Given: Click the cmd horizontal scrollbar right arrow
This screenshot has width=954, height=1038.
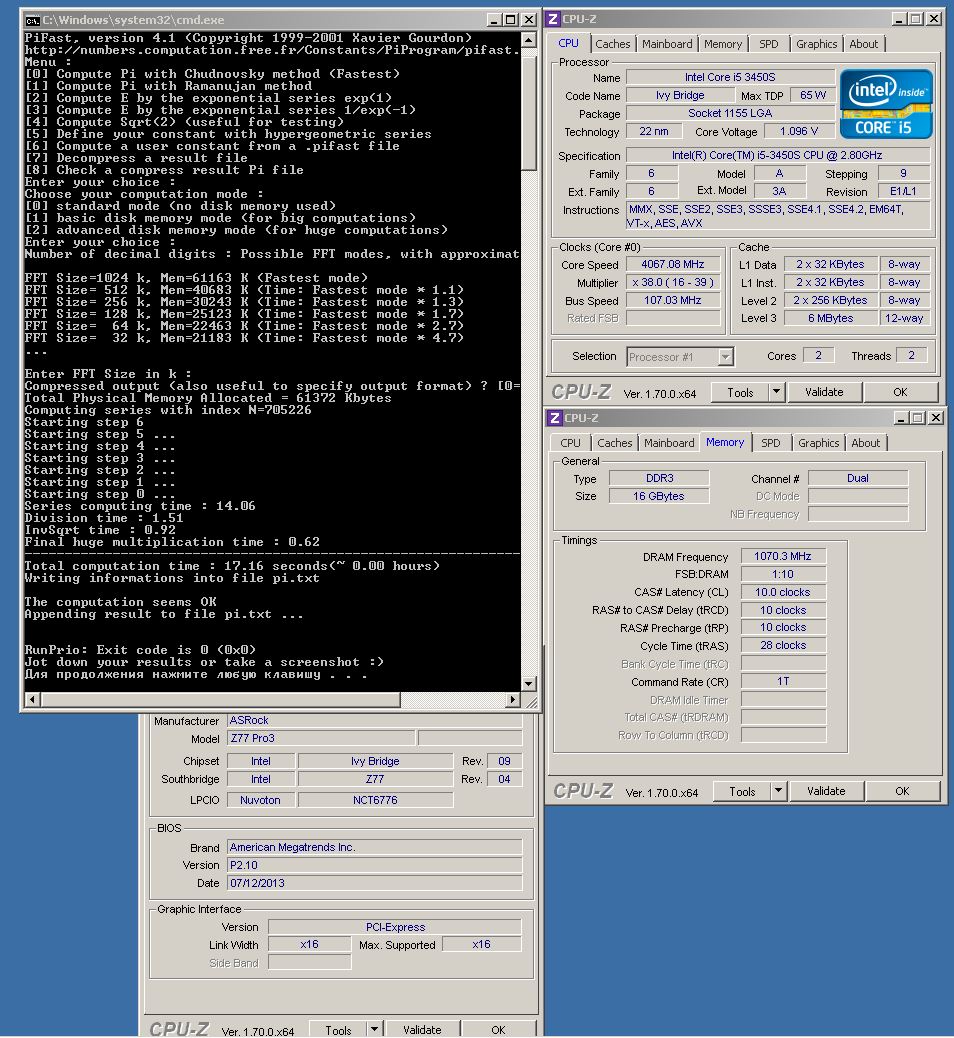Looking at the screenshot, I should 512,699.
